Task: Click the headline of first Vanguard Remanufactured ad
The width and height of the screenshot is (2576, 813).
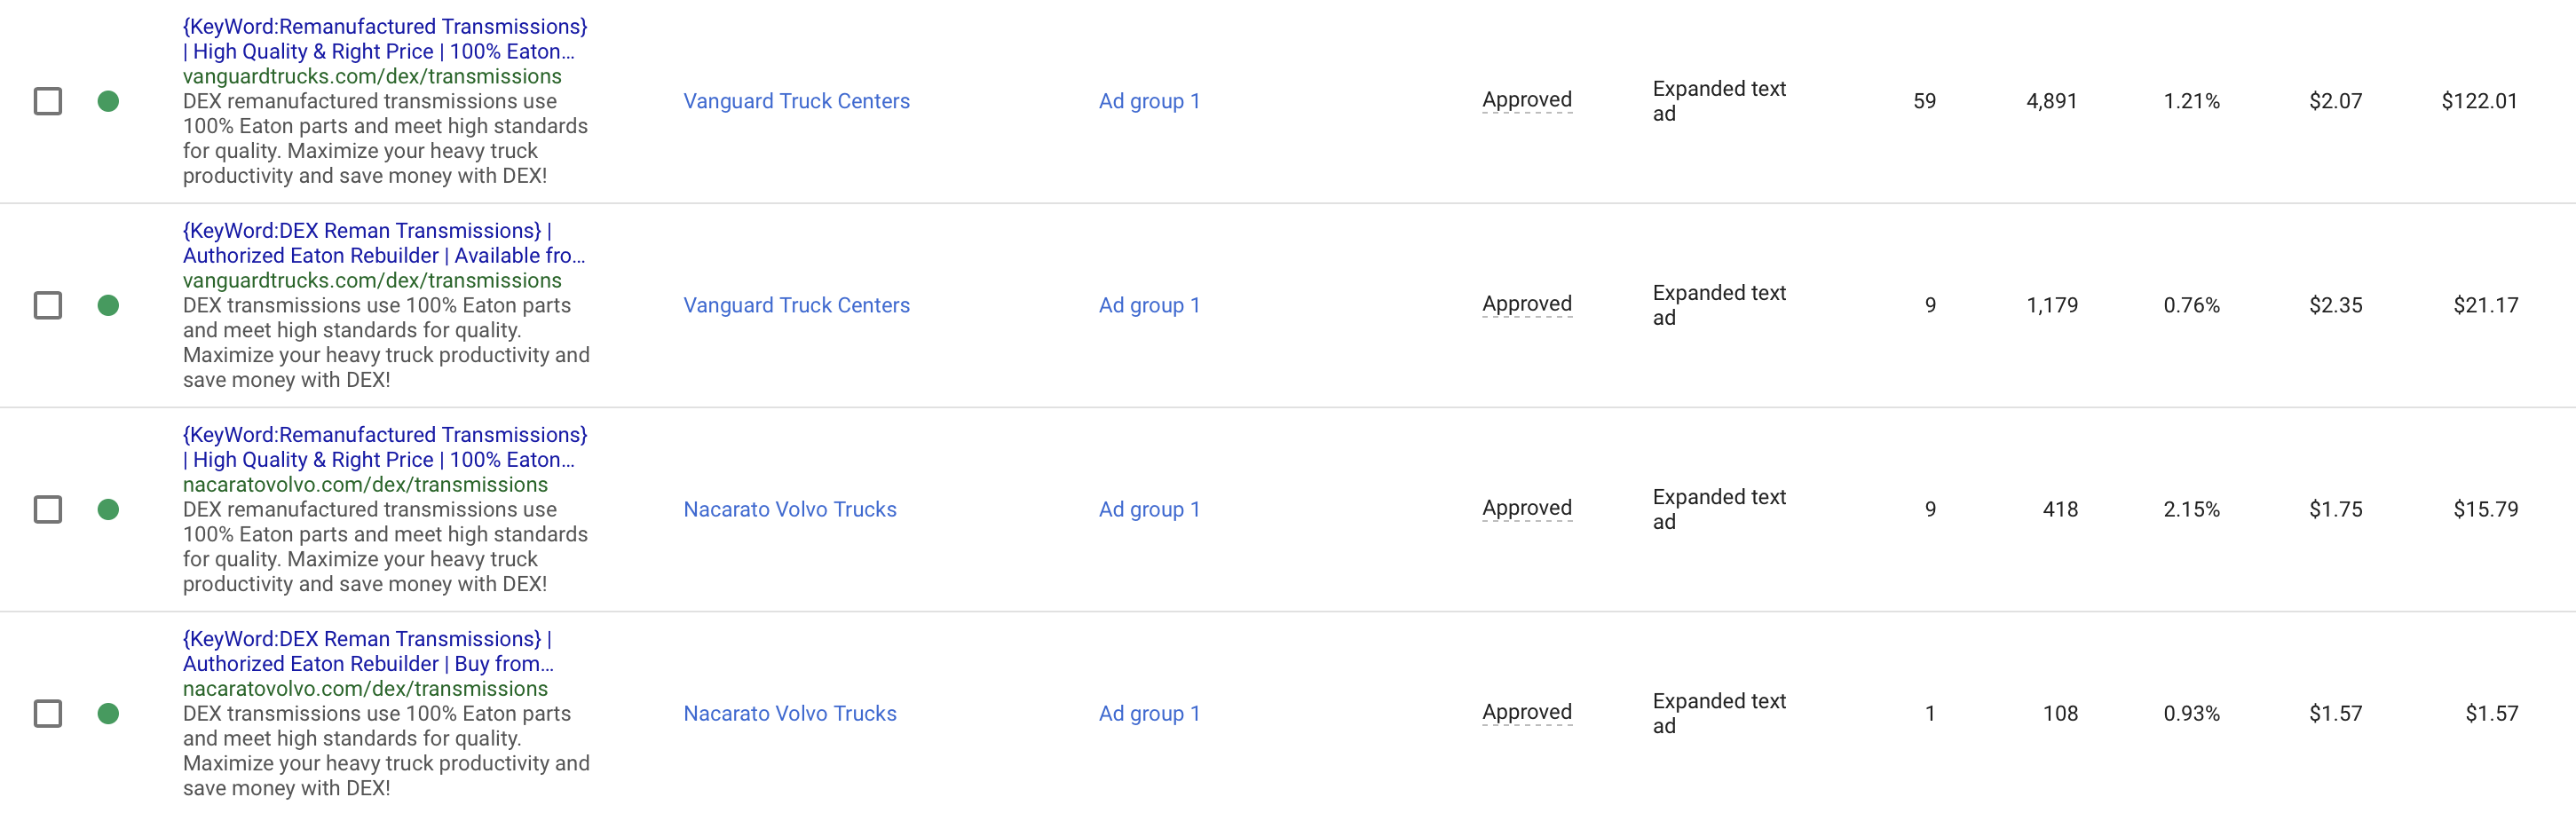Action: click(385, 39)
